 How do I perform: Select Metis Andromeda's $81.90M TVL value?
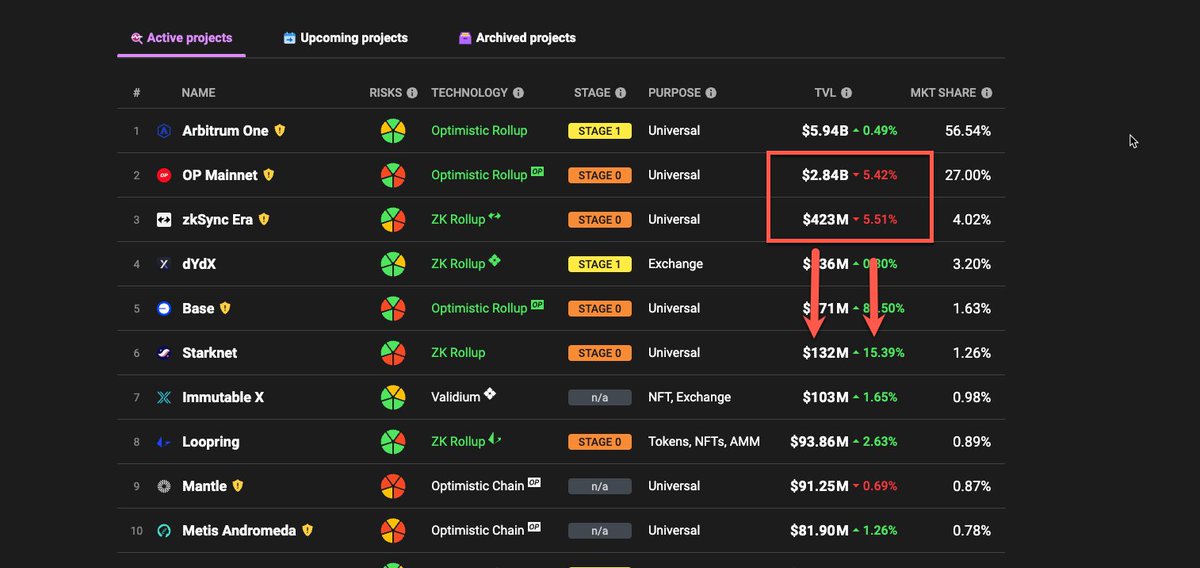(x=819, y=531)
